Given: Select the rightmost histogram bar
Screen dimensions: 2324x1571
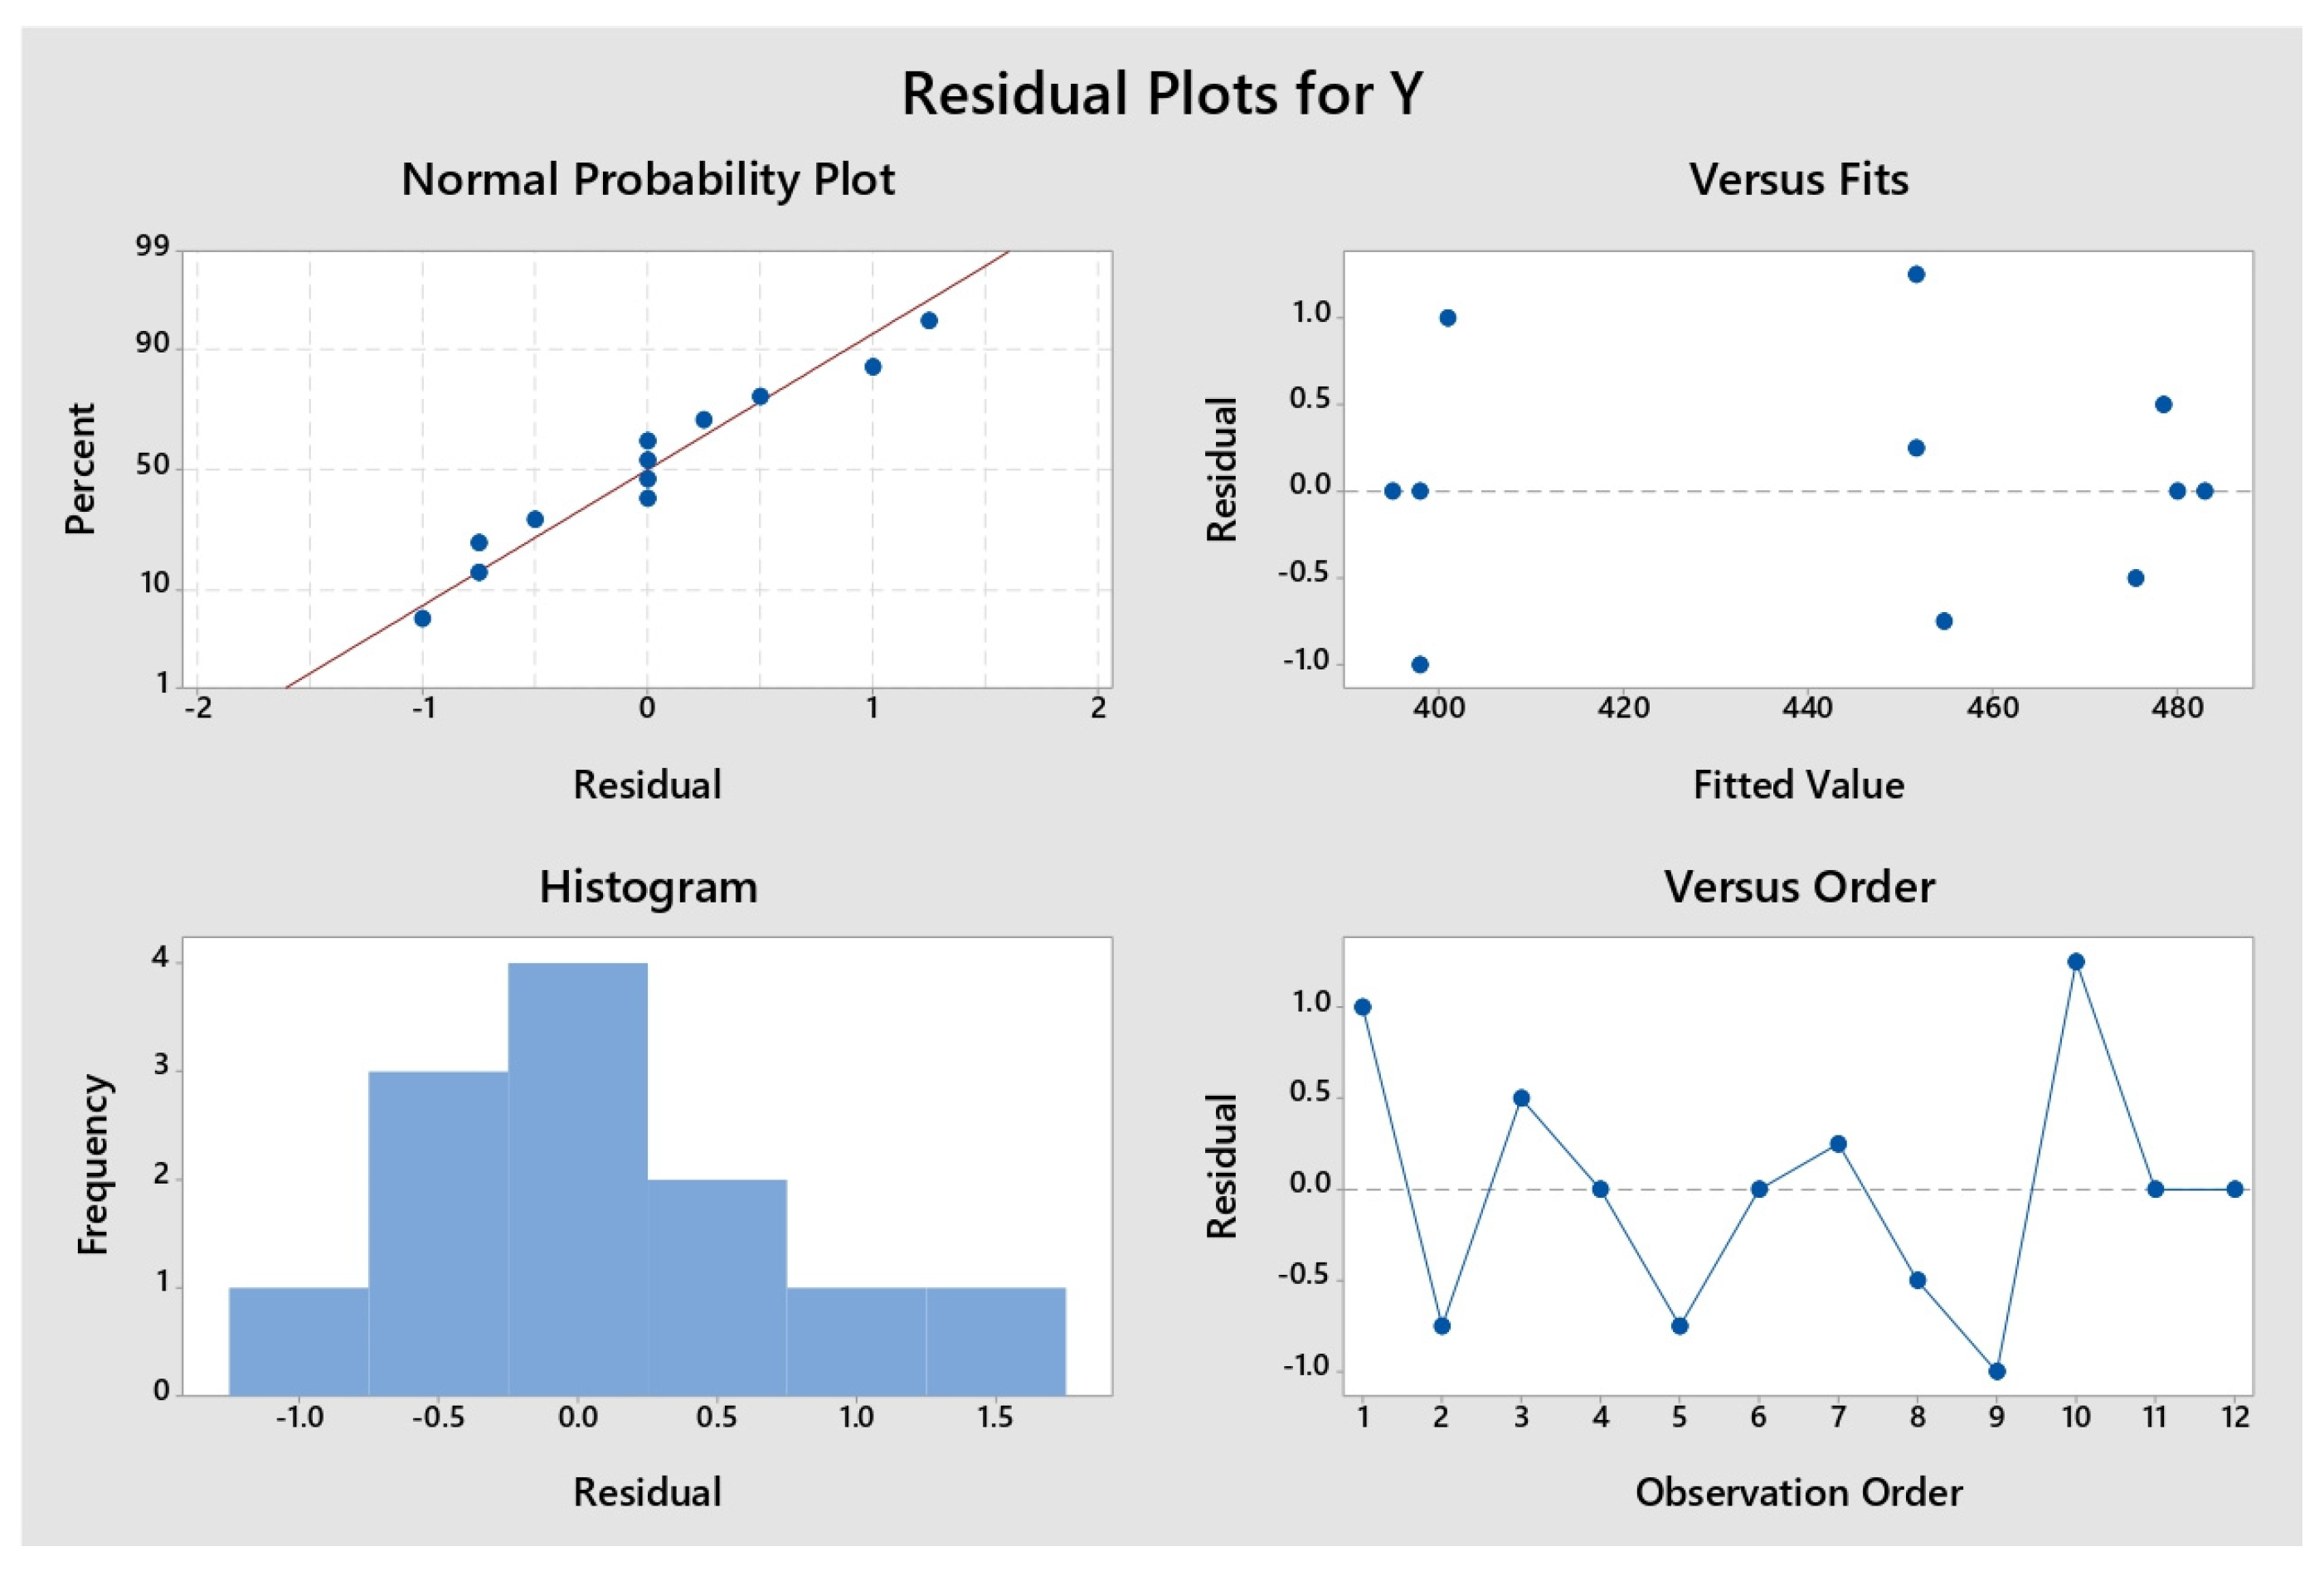Looking at the screenshot, I should click(x=995, y=1340).
